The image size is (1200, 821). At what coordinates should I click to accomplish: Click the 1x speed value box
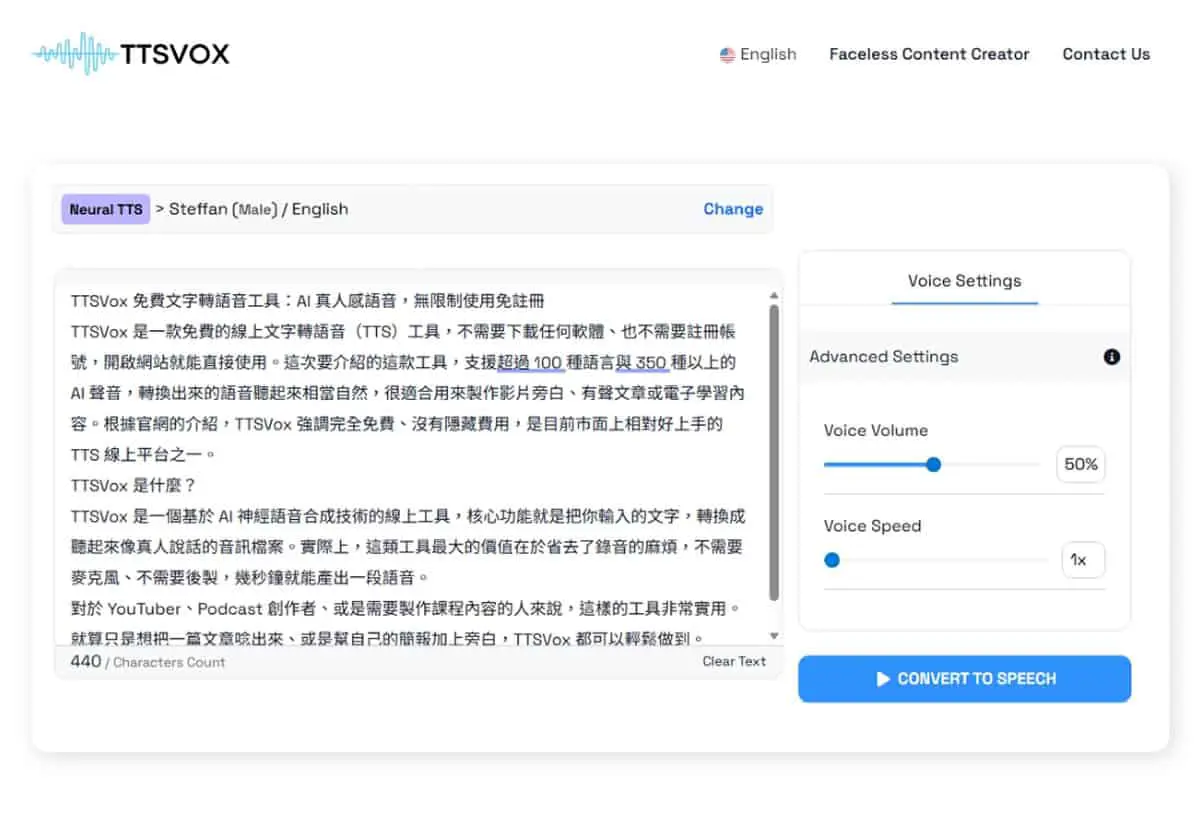[x=1083, y=560]
